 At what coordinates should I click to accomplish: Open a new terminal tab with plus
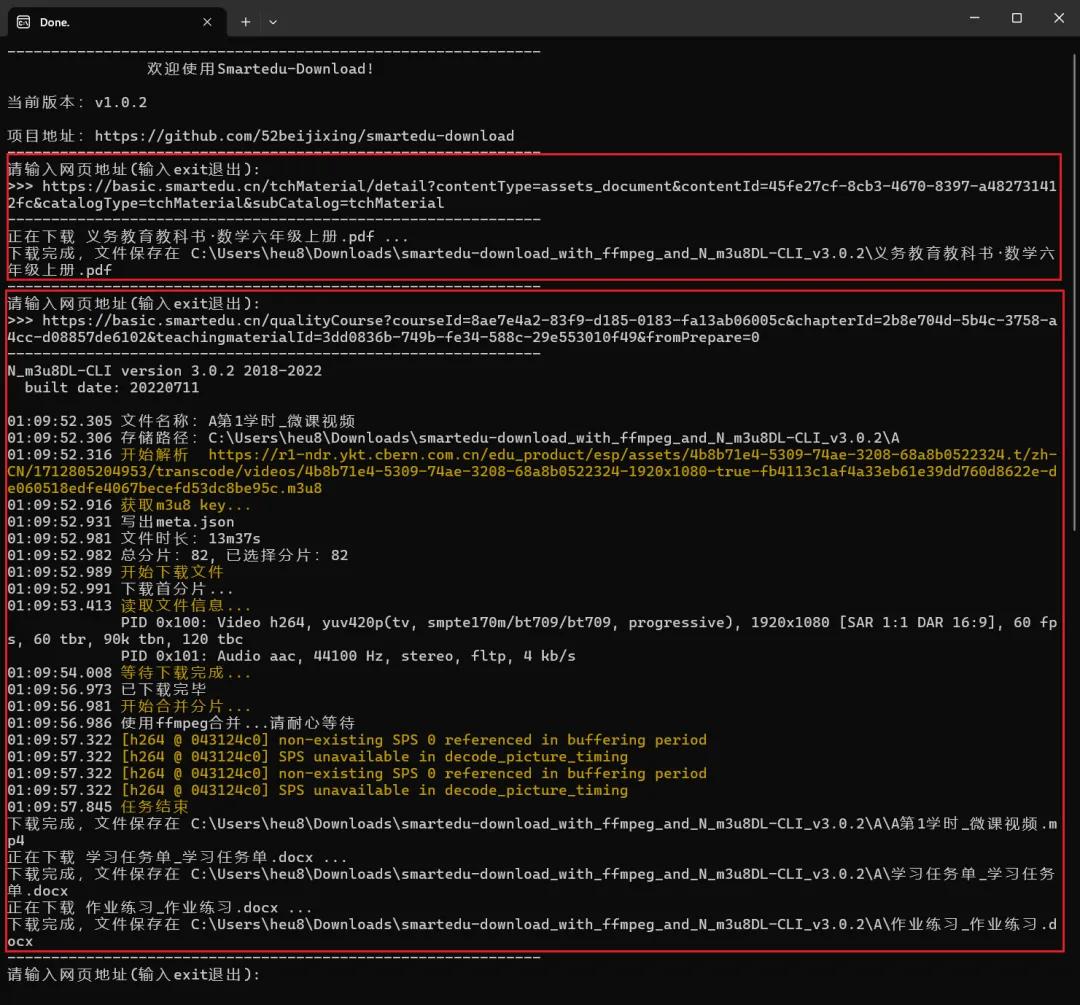pyautogui.click(x=245, y=22)
